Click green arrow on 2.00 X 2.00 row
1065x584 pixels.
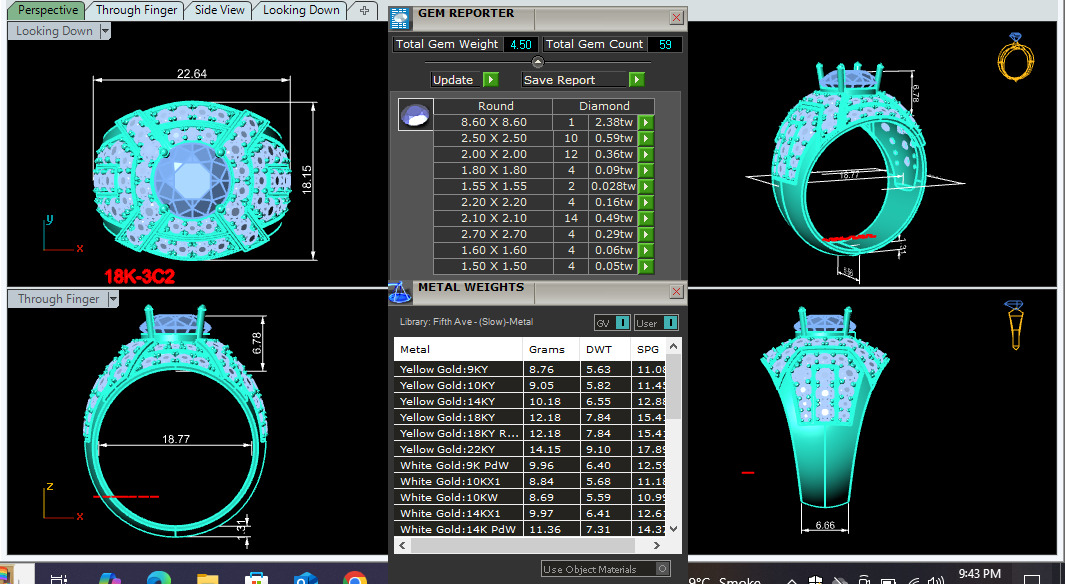click(646, 154)
